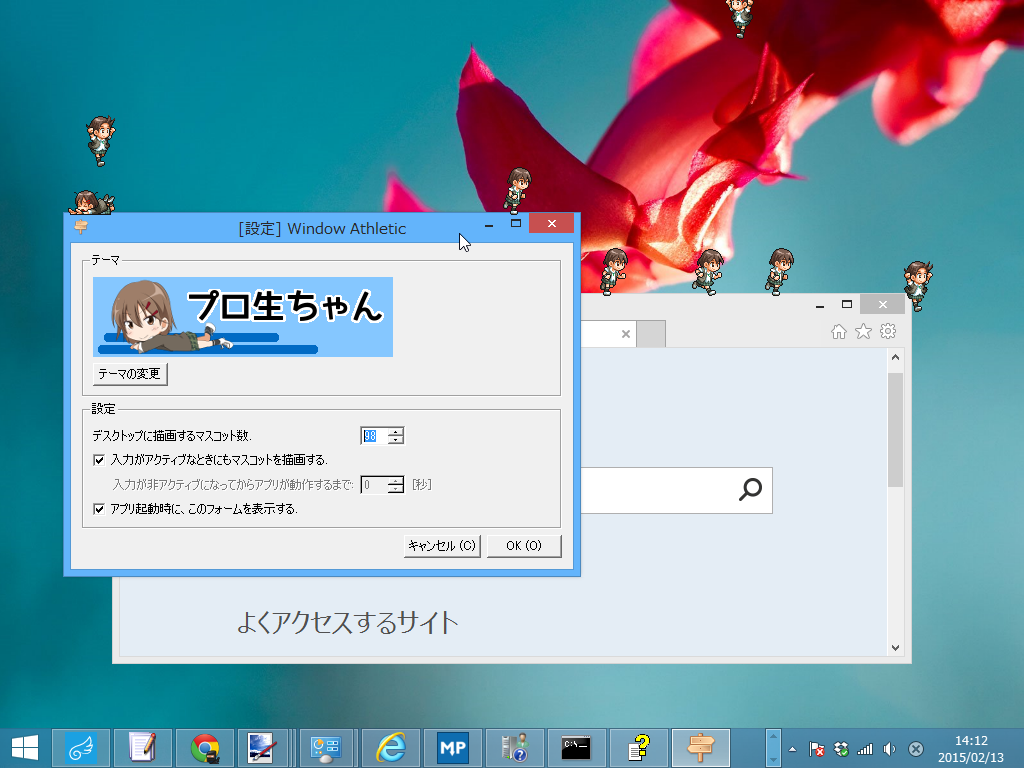Click the Window Athletic signpost title icon
The image size is (1024, 768).
click(81, 227)
